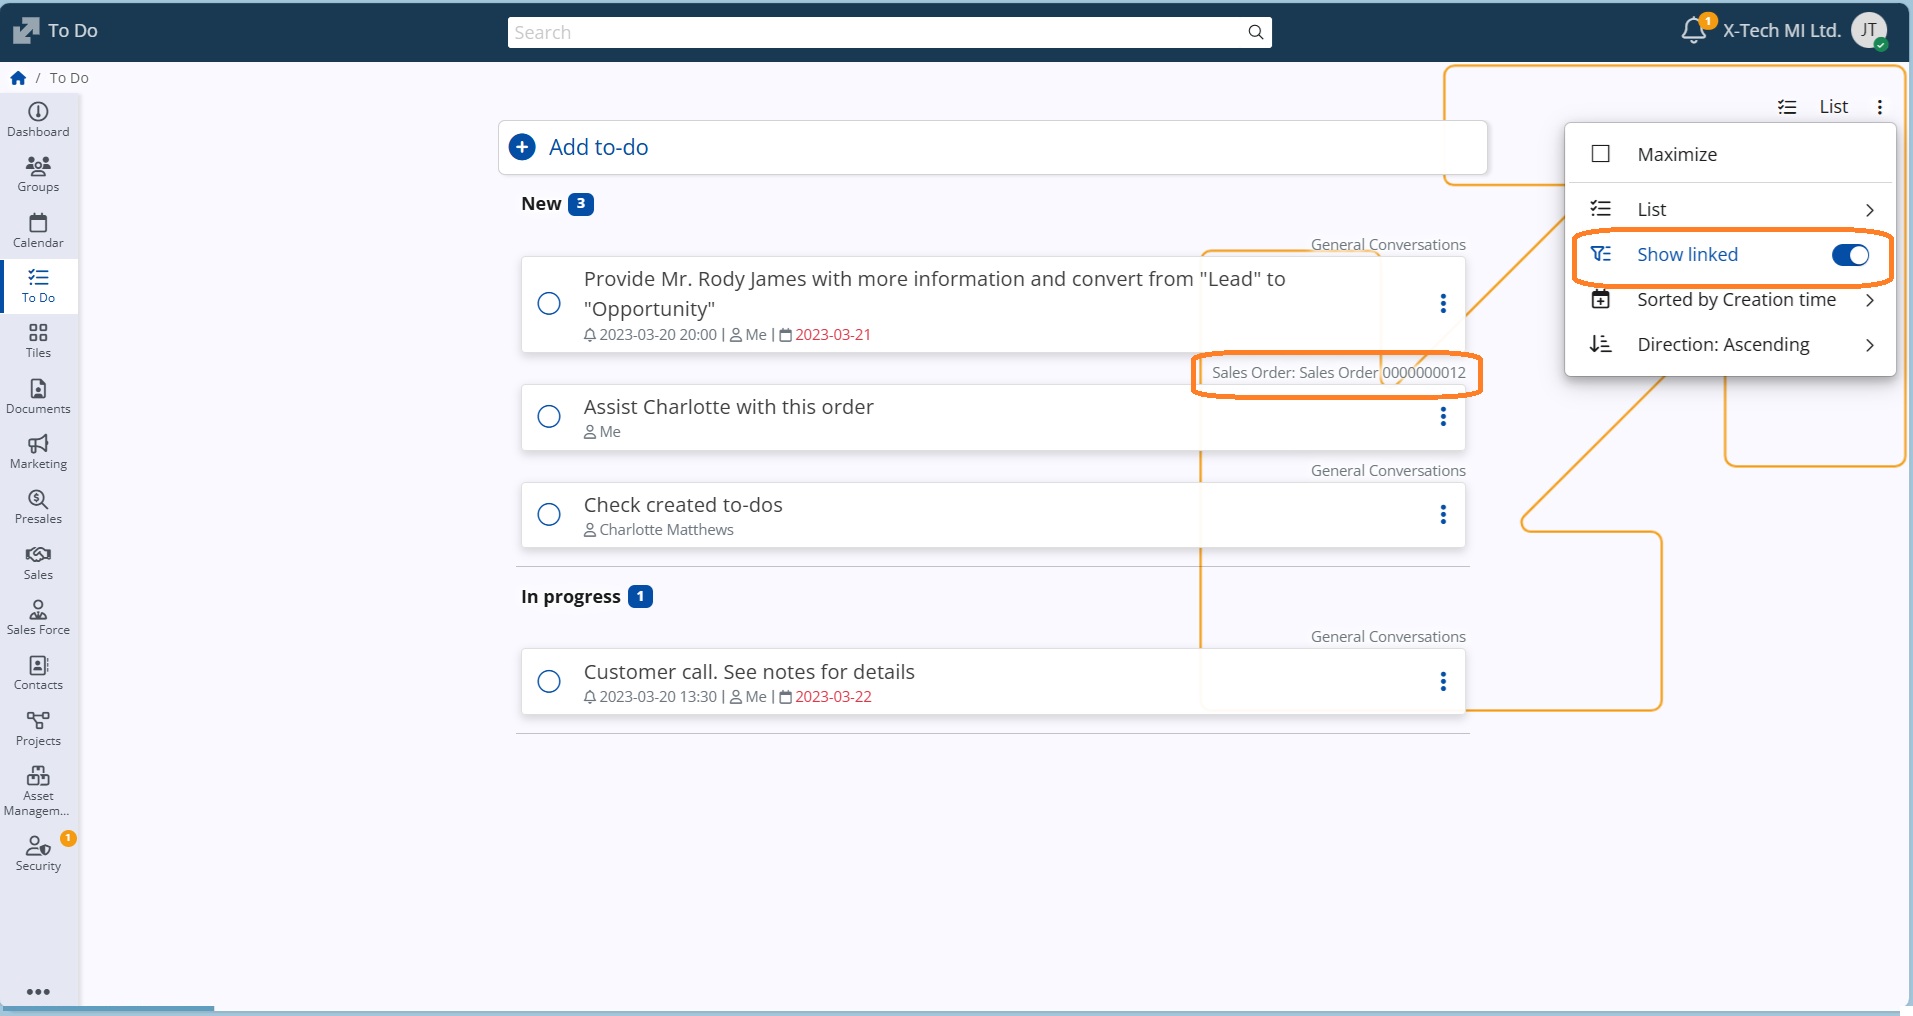Click the home breadcrumb icon

pyautogui.click(x=18, y=78)
